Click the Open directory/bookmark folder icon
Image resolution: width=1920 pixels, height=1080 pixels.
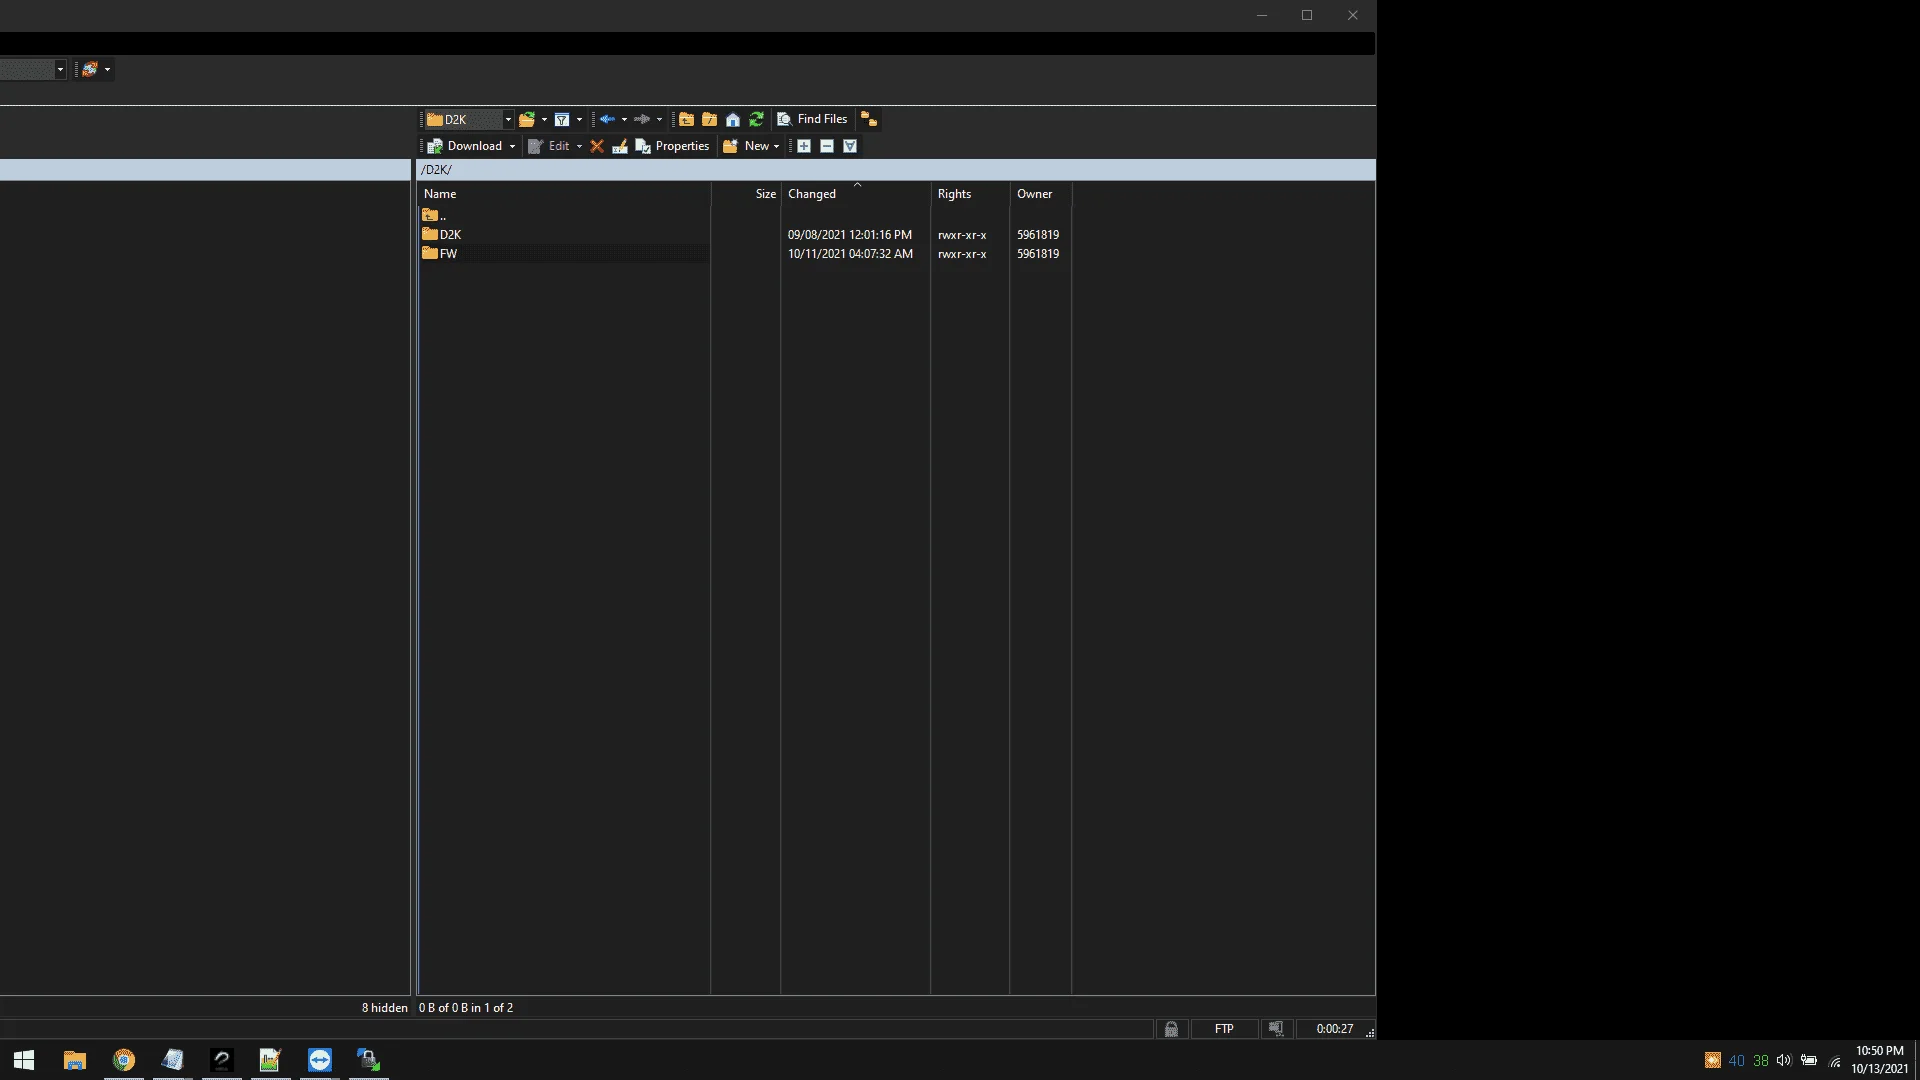tap(526, 120)
